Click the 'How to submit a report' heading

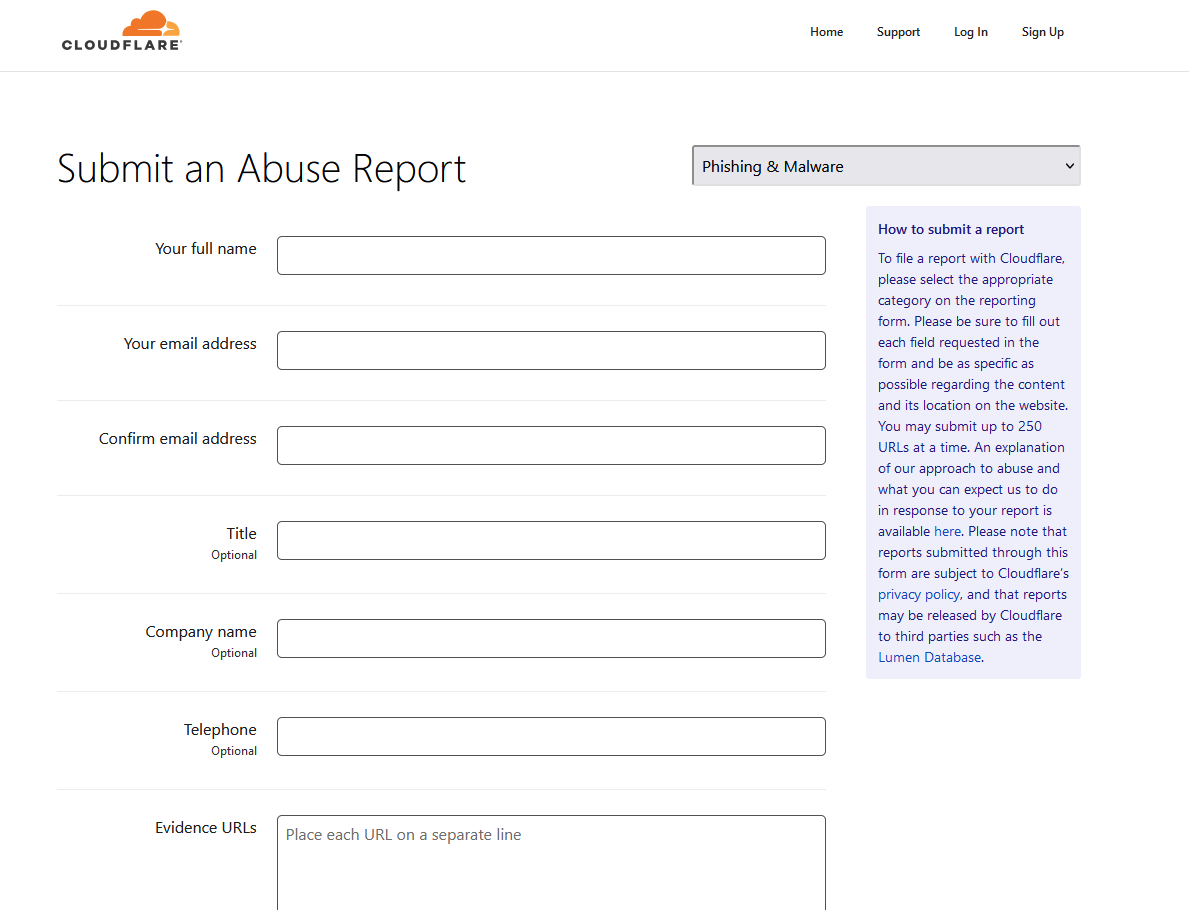pos(951,229)
